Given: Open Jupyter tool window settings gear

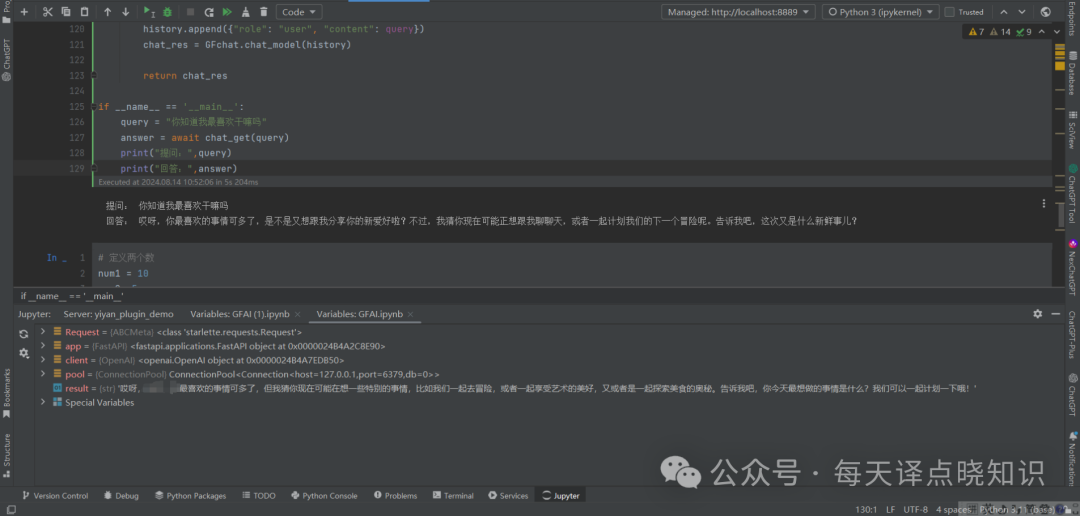Looking at the screenshot, I should click(x=1037, y=313).
